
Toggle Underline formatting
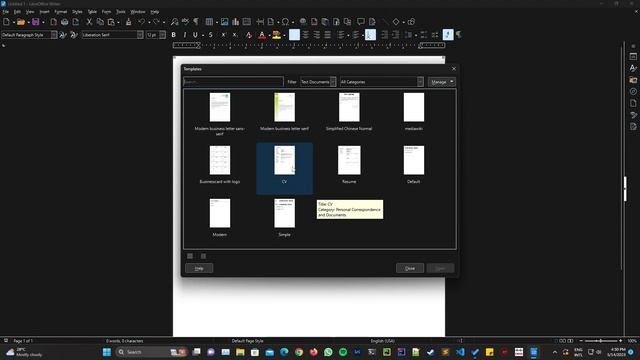[x=195, y=35]
